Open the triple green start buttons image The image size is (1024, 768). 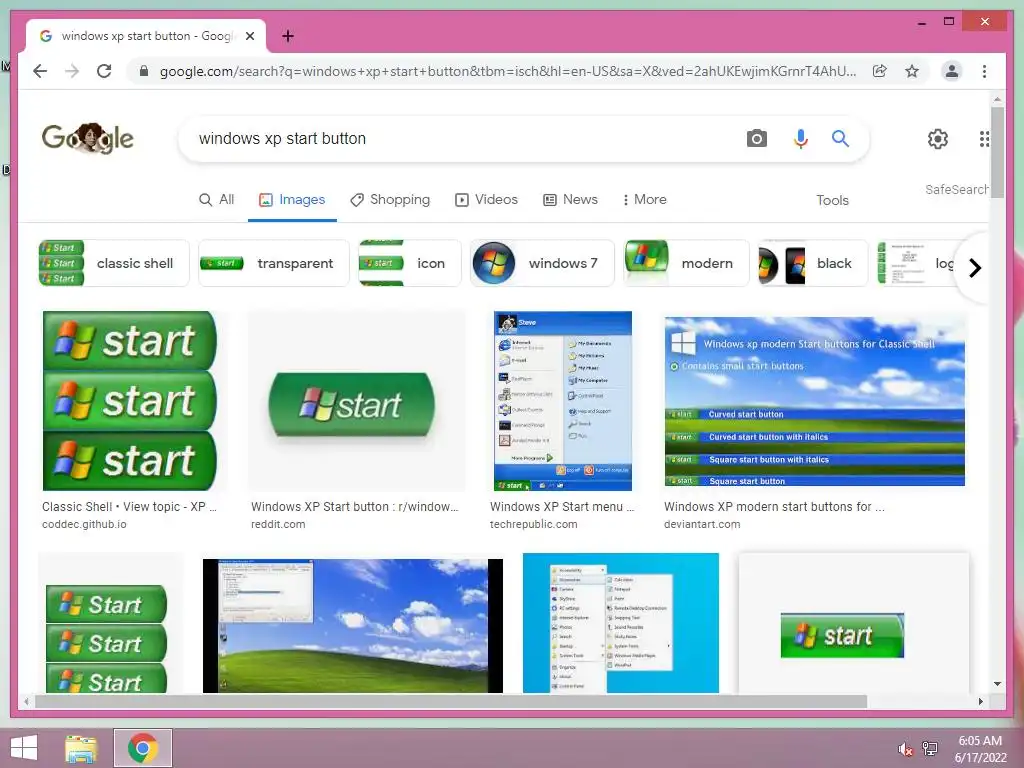(x=129, y=400)
